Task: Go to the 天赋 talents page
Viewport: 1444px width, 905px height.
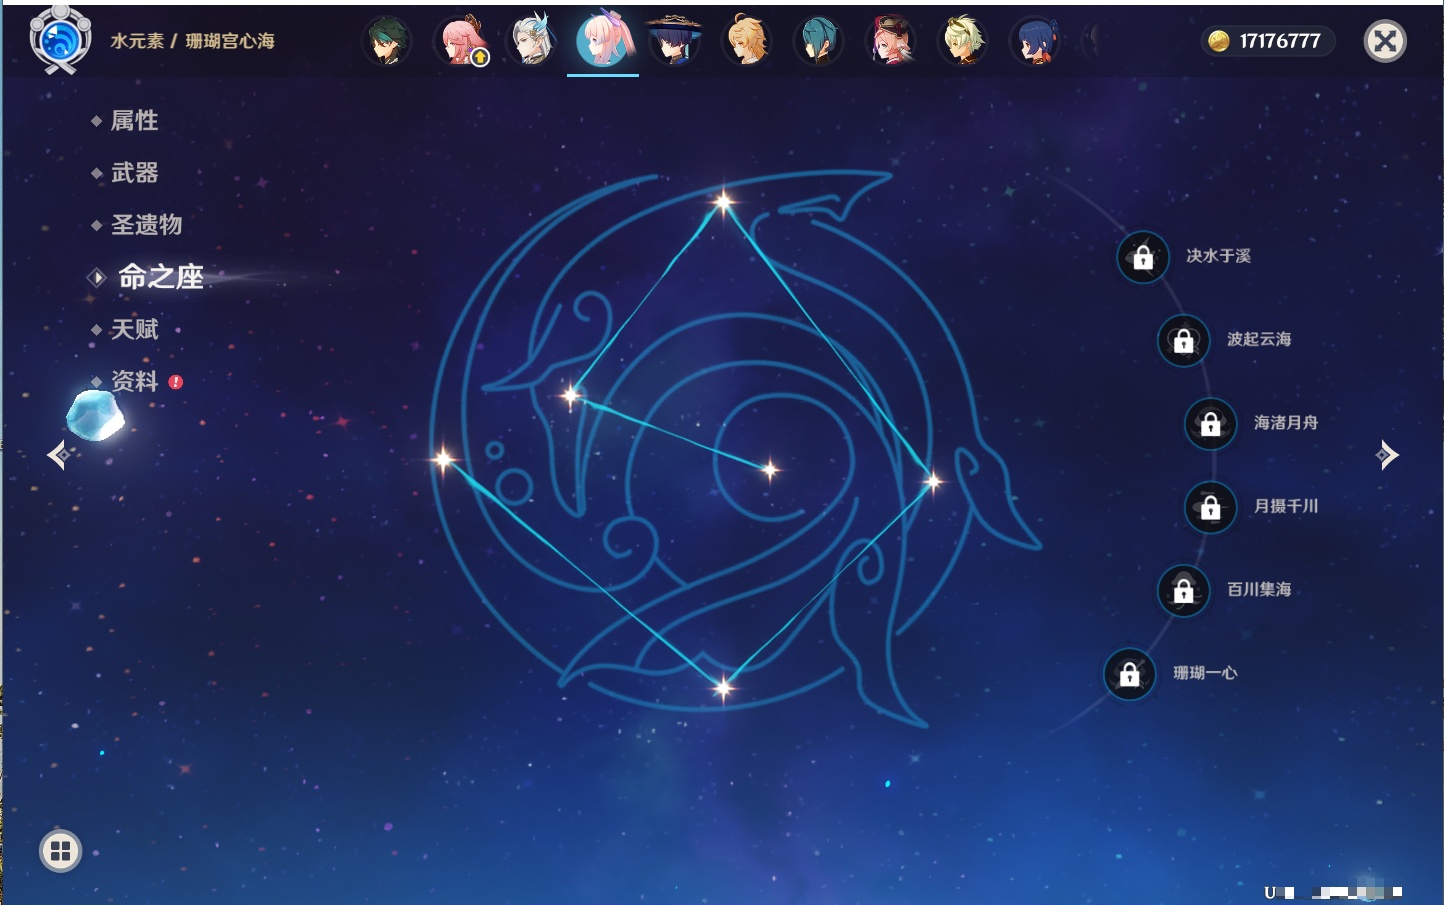Action: [134, 329]
